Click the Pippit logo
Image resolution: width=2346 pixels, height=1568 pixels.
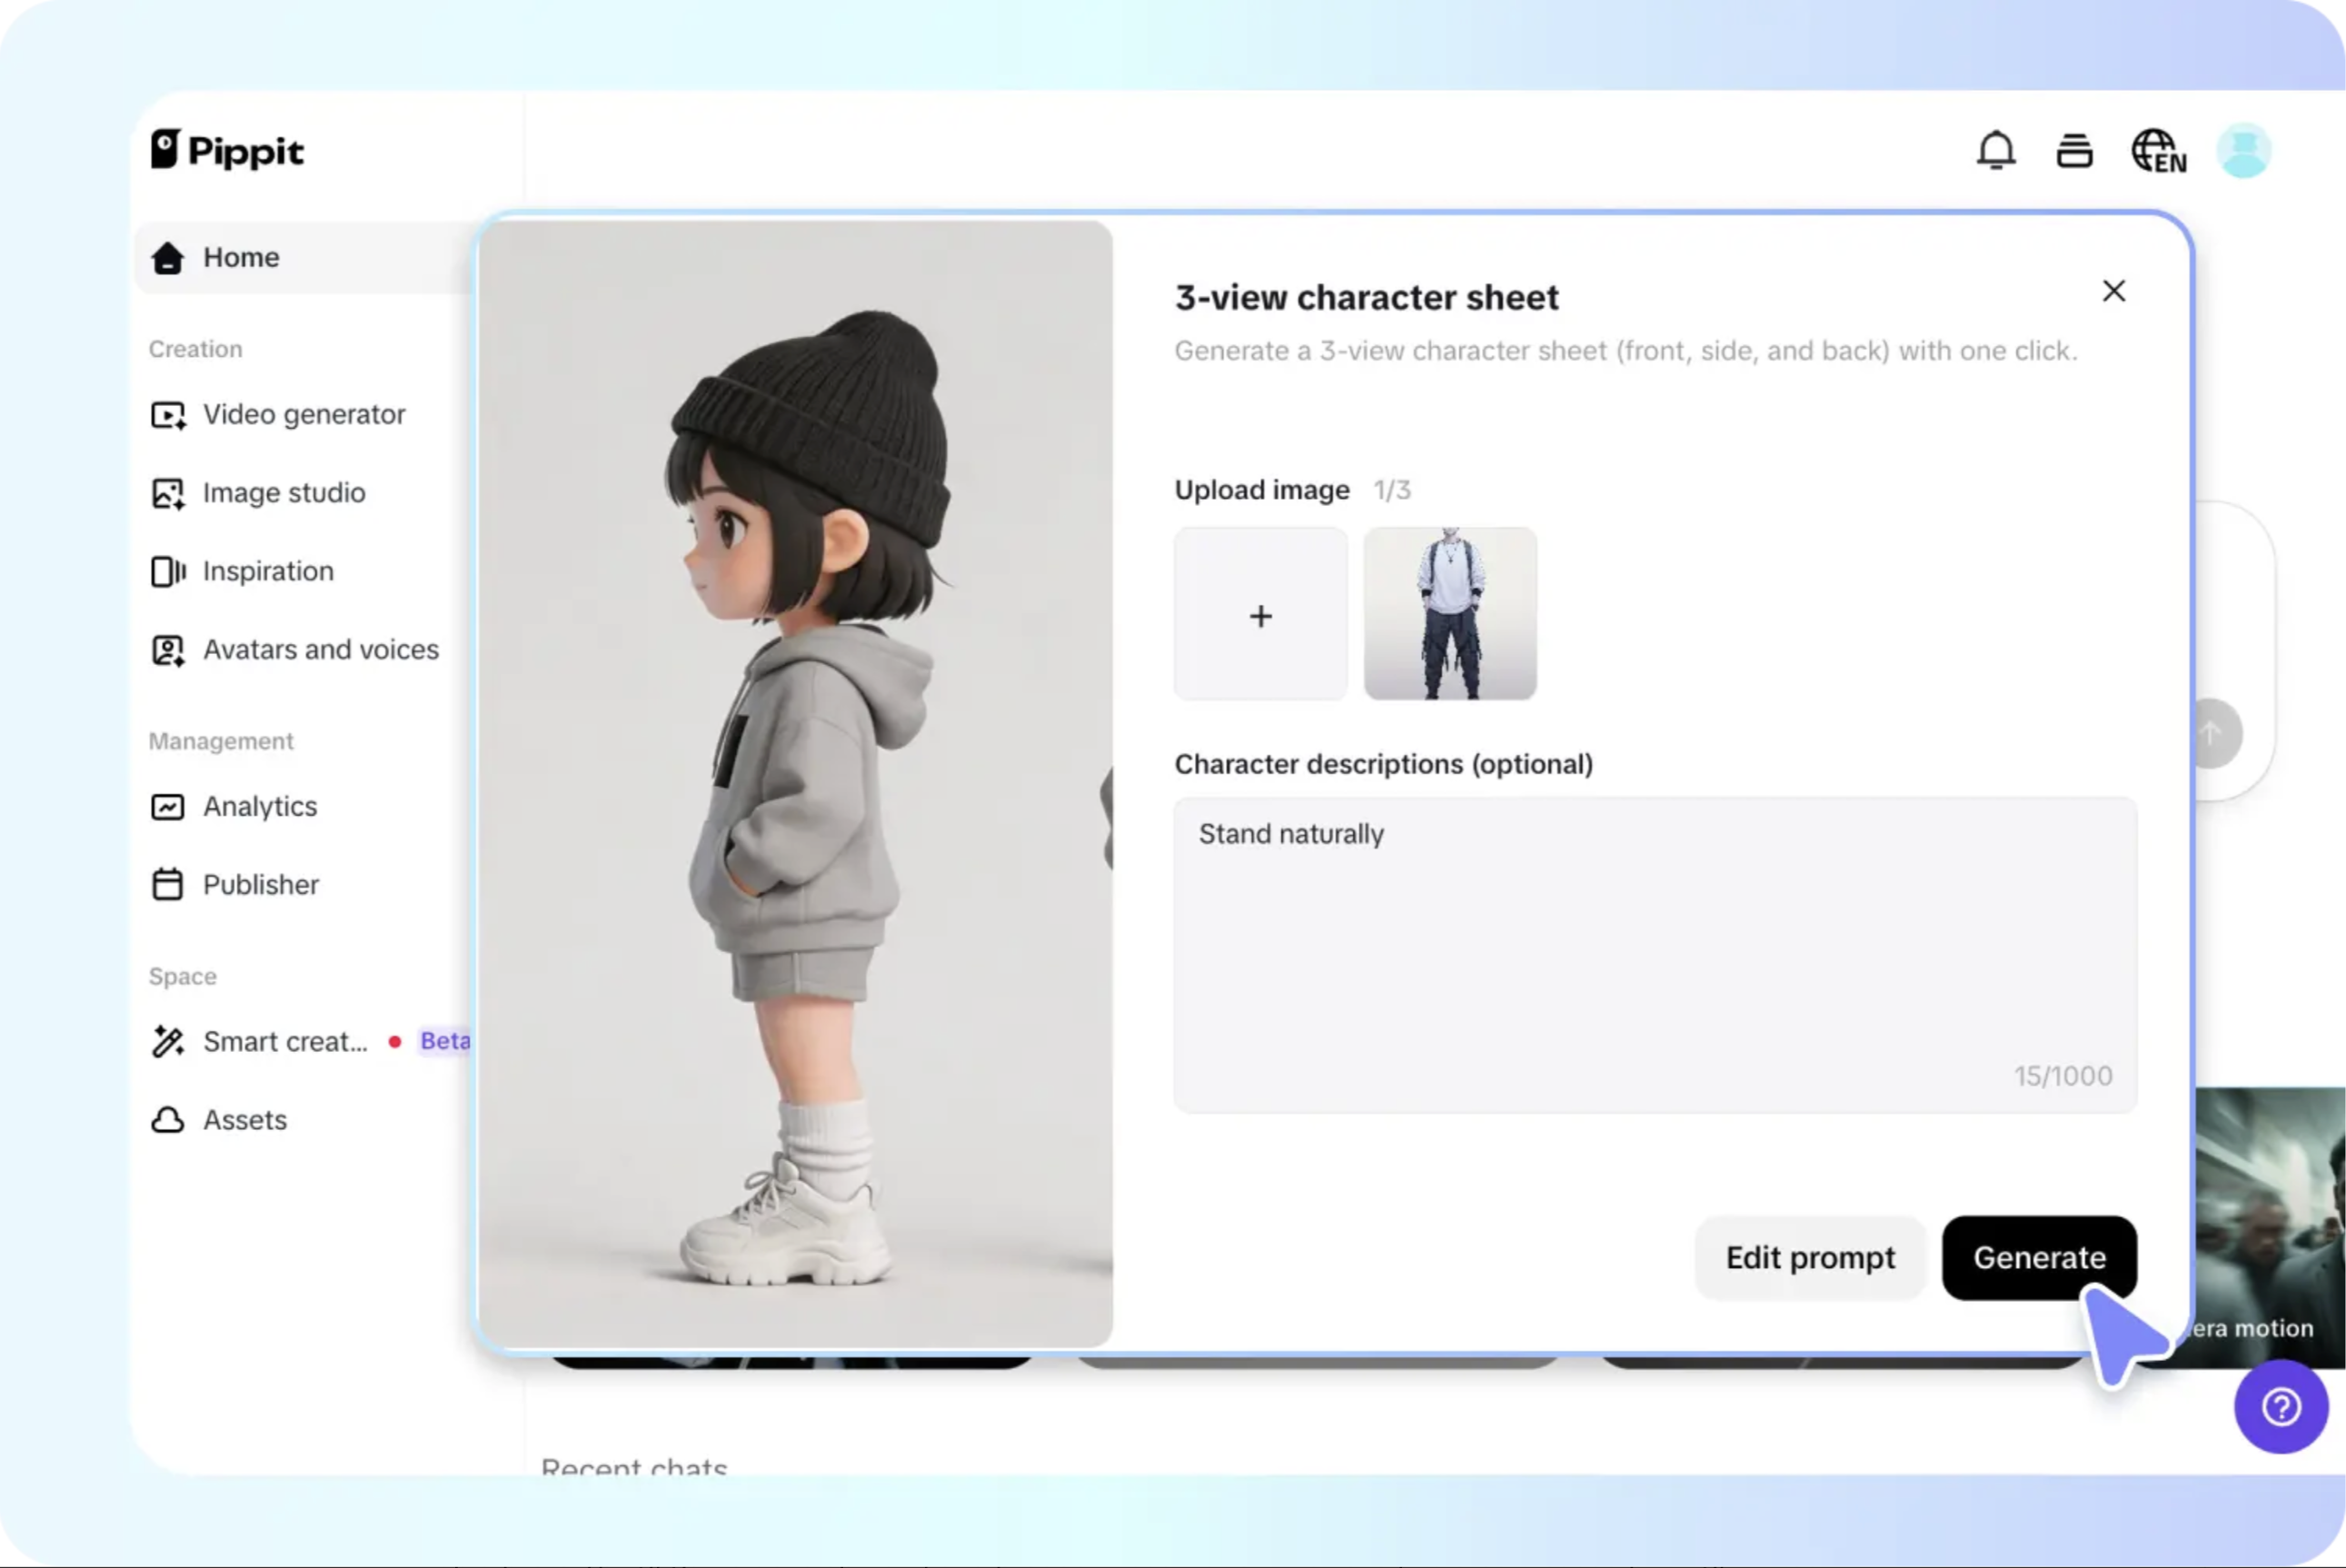point(227,151)
